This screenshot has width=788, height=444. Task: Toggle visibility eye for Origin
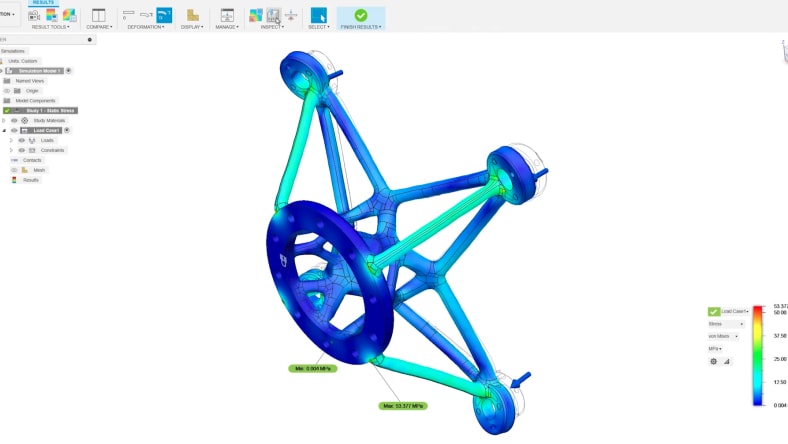[x=7, y=91]
